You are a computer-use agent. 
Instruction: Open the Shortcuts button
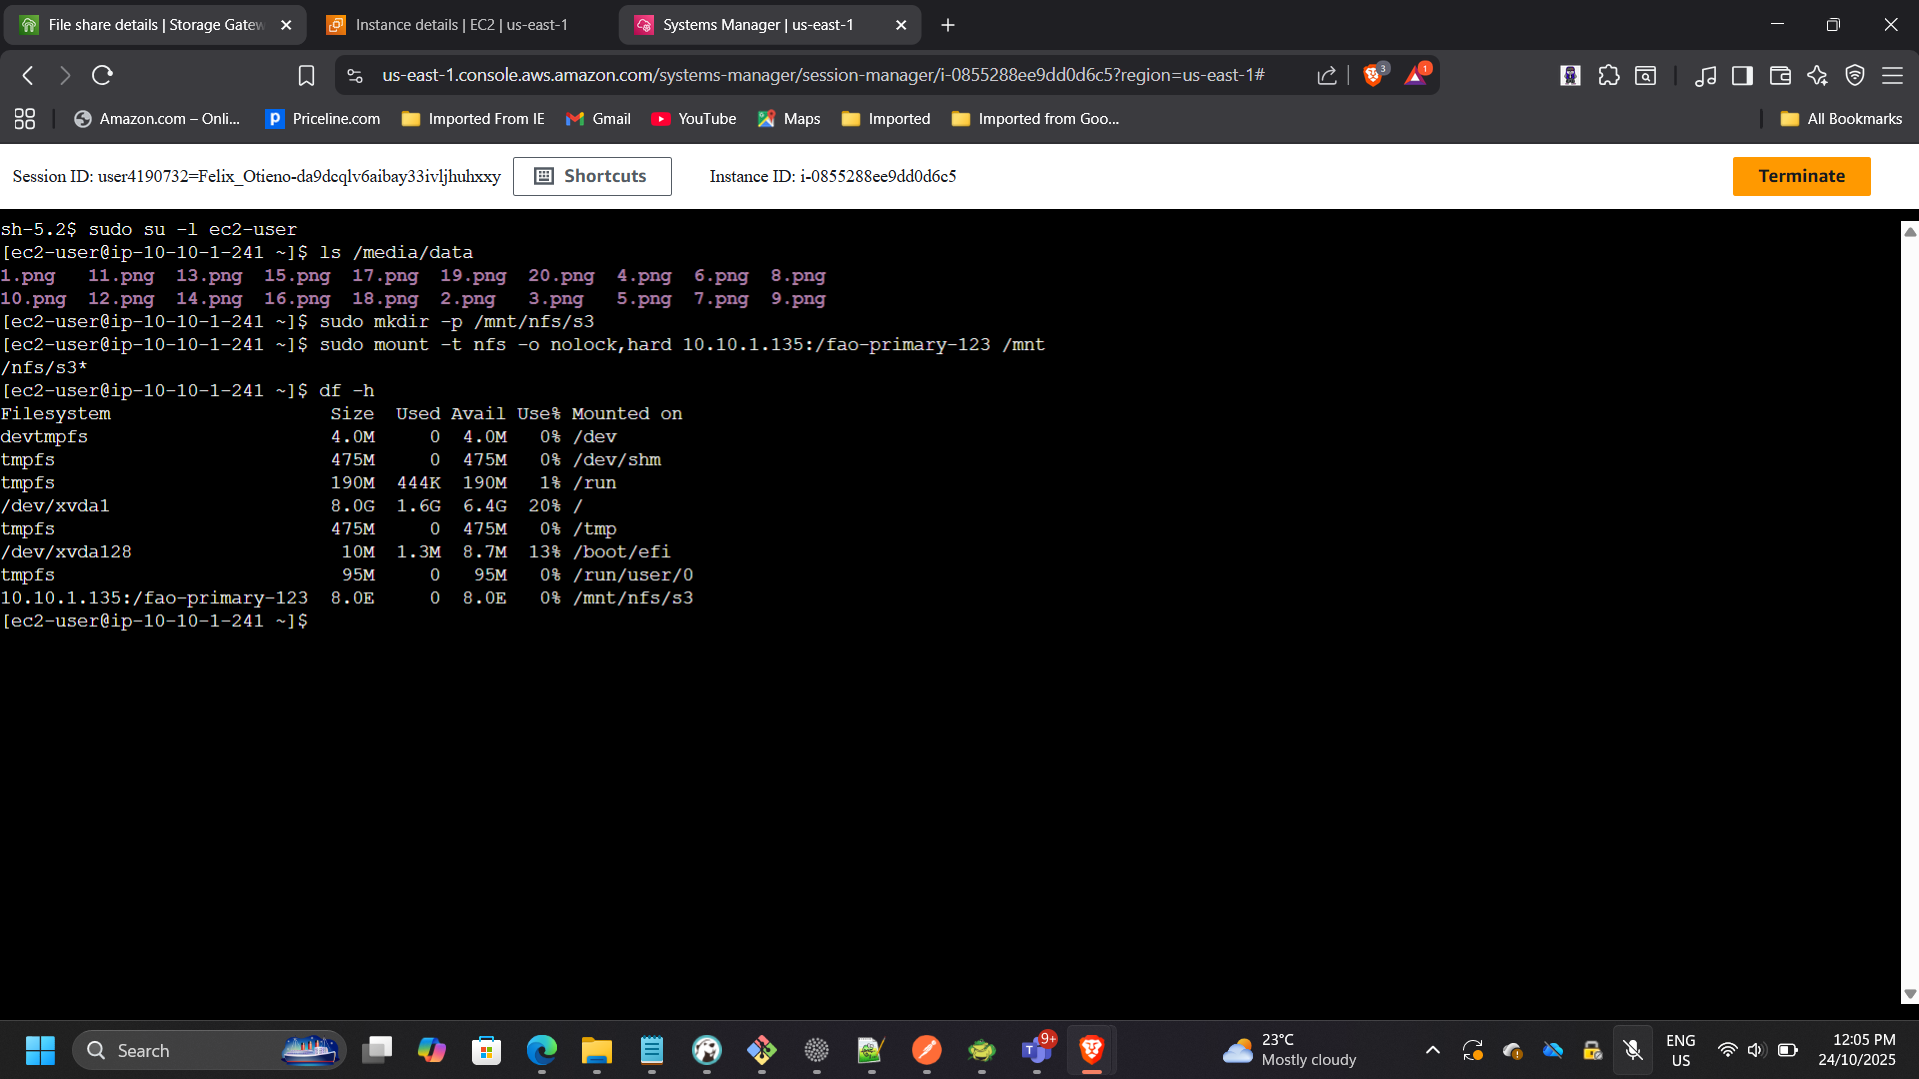click(592, 176)
